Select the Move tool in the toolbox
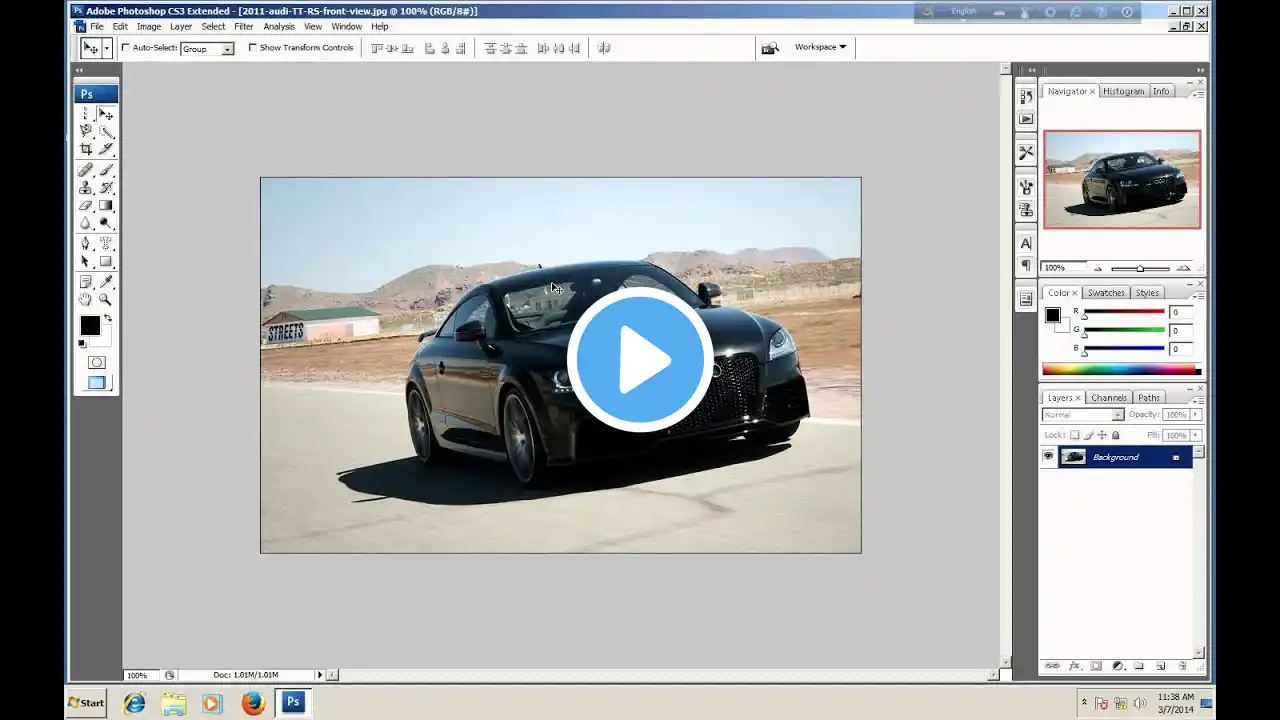This screenshot has width=1280, height=720. 105,114
